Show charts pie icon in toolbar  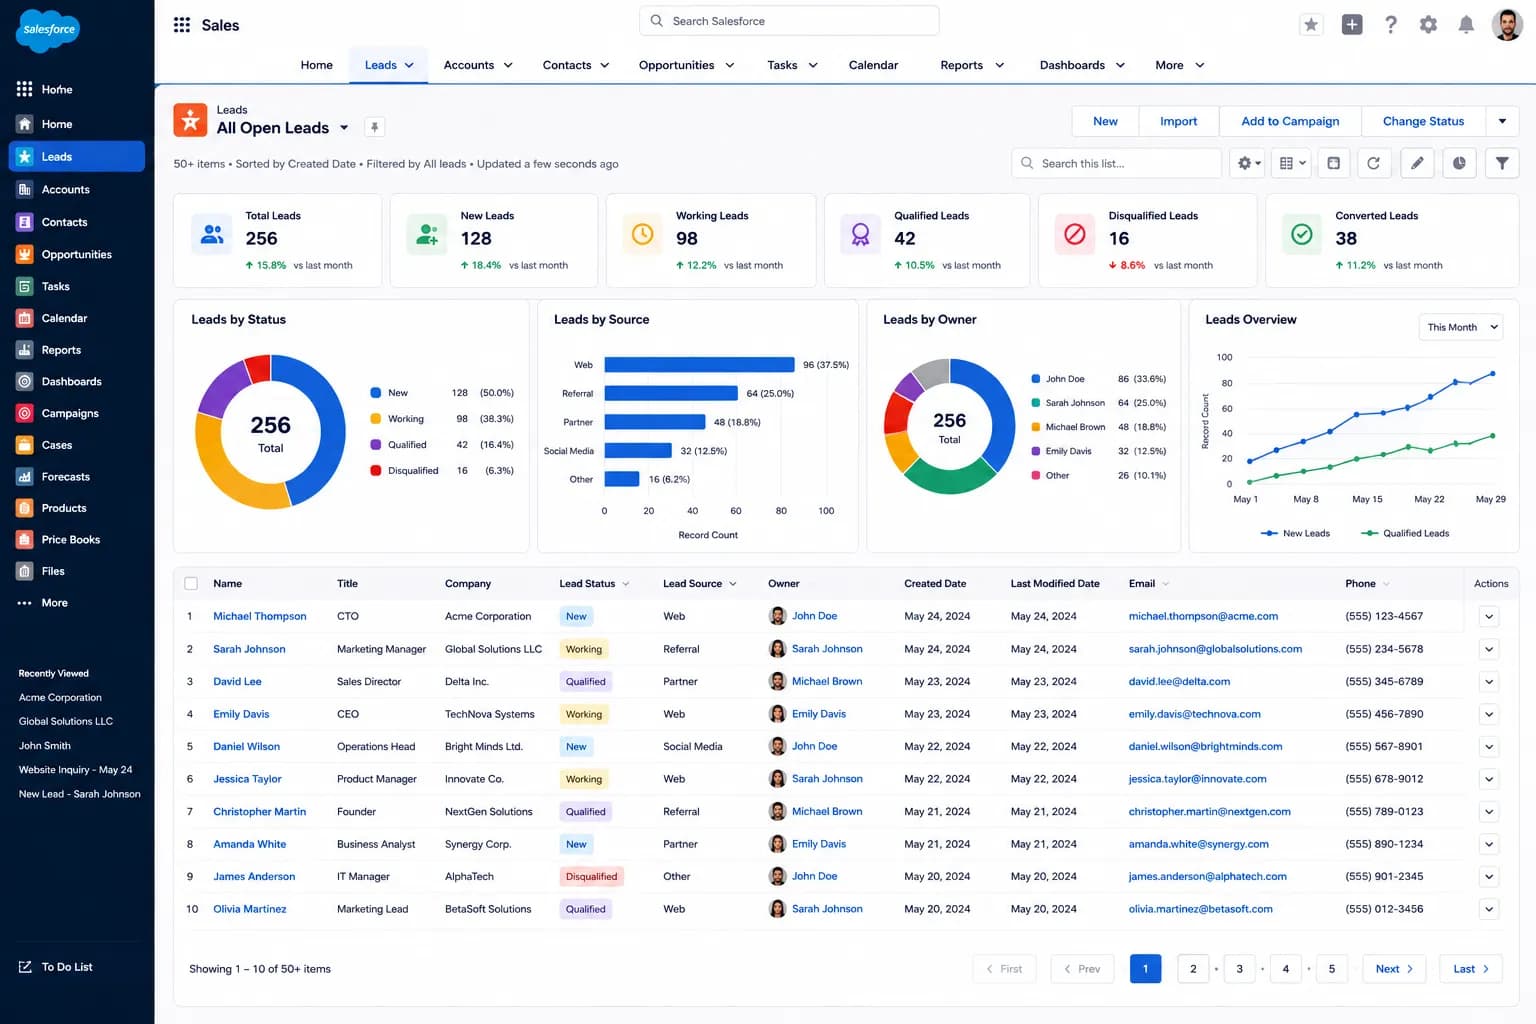1459,163
